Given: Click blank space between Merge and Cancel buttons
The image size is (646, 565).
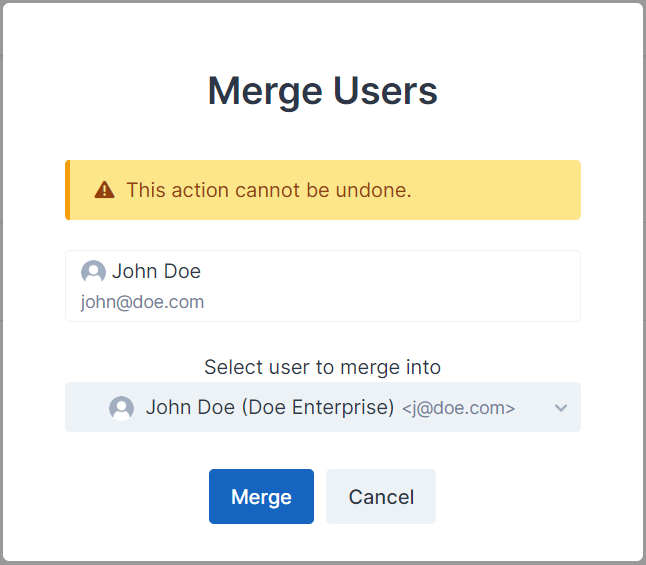Looking at the screenshot, I should coord(320,497).
